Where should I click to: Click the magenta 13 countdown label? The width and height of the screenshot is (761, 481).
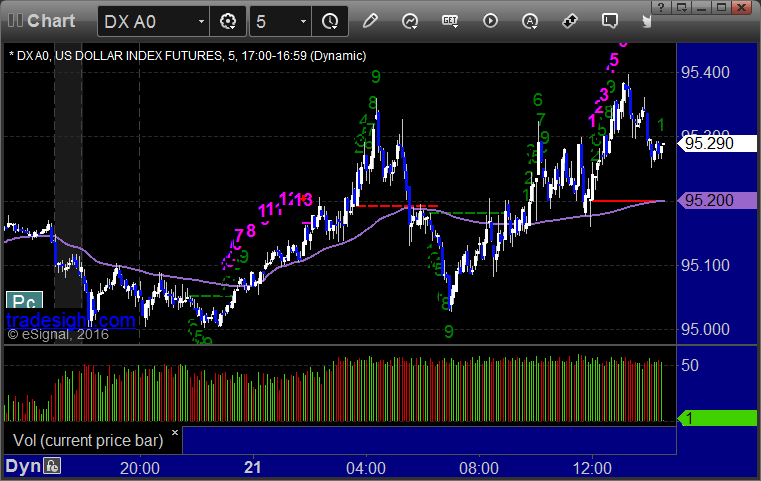coord(304,199)
